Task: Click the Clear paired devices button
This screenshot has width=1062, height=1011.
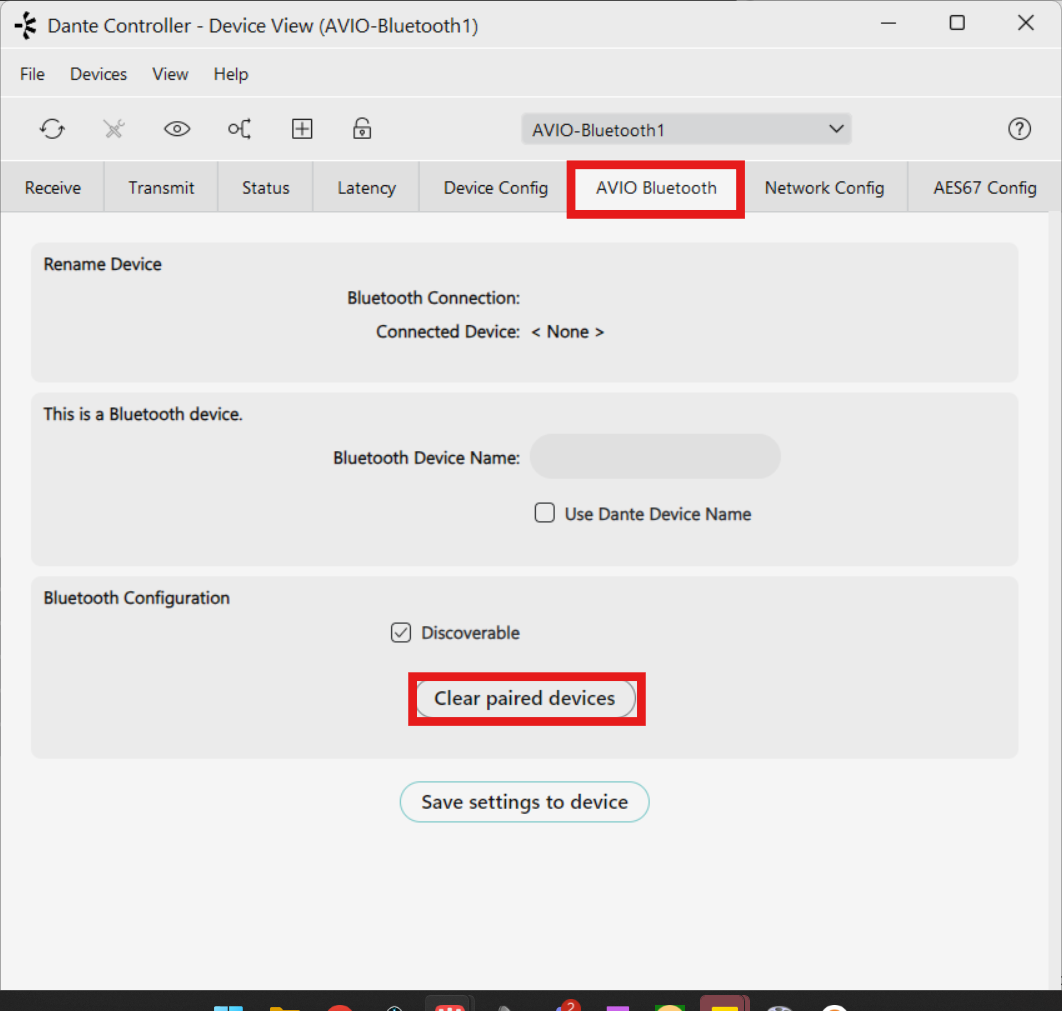Action: click(526, 698)
